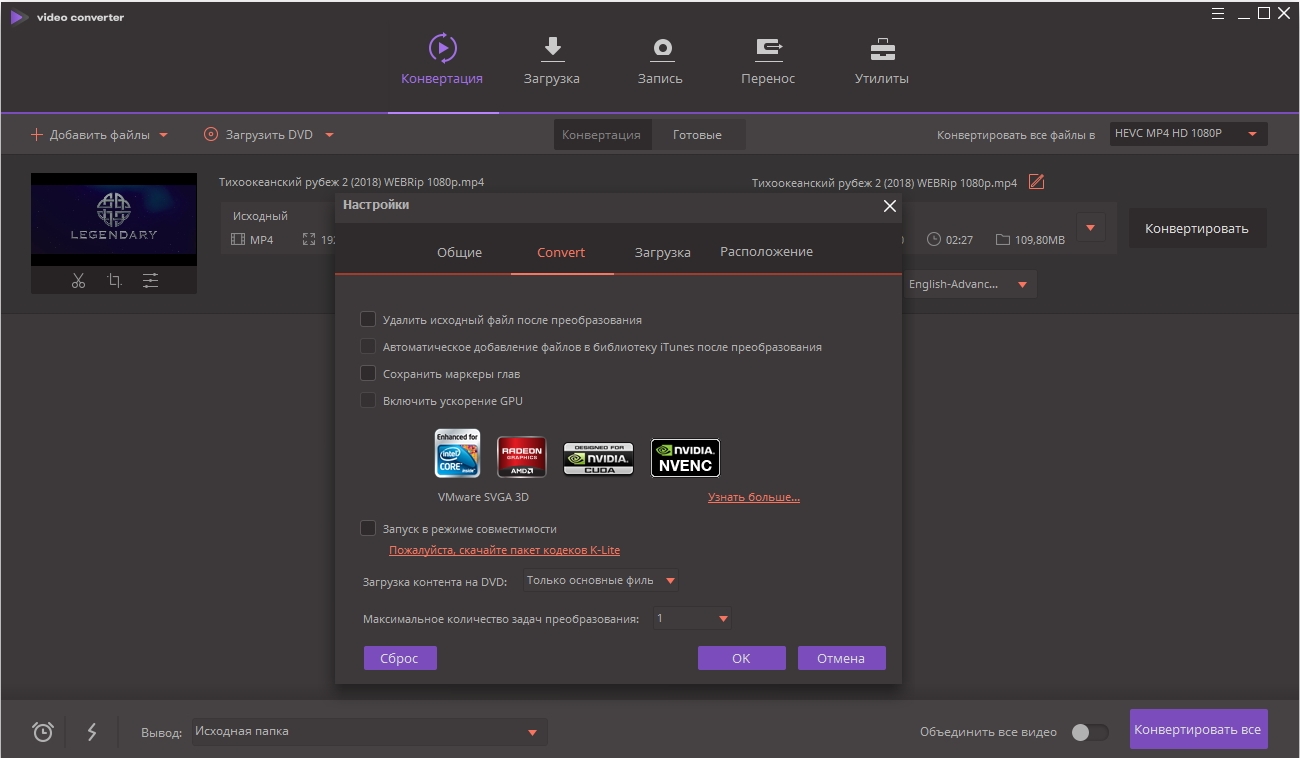1300x758 pixels.
Task: Expand Загрузка контента на DVD dropdown
Action: (x=601, y=581)
